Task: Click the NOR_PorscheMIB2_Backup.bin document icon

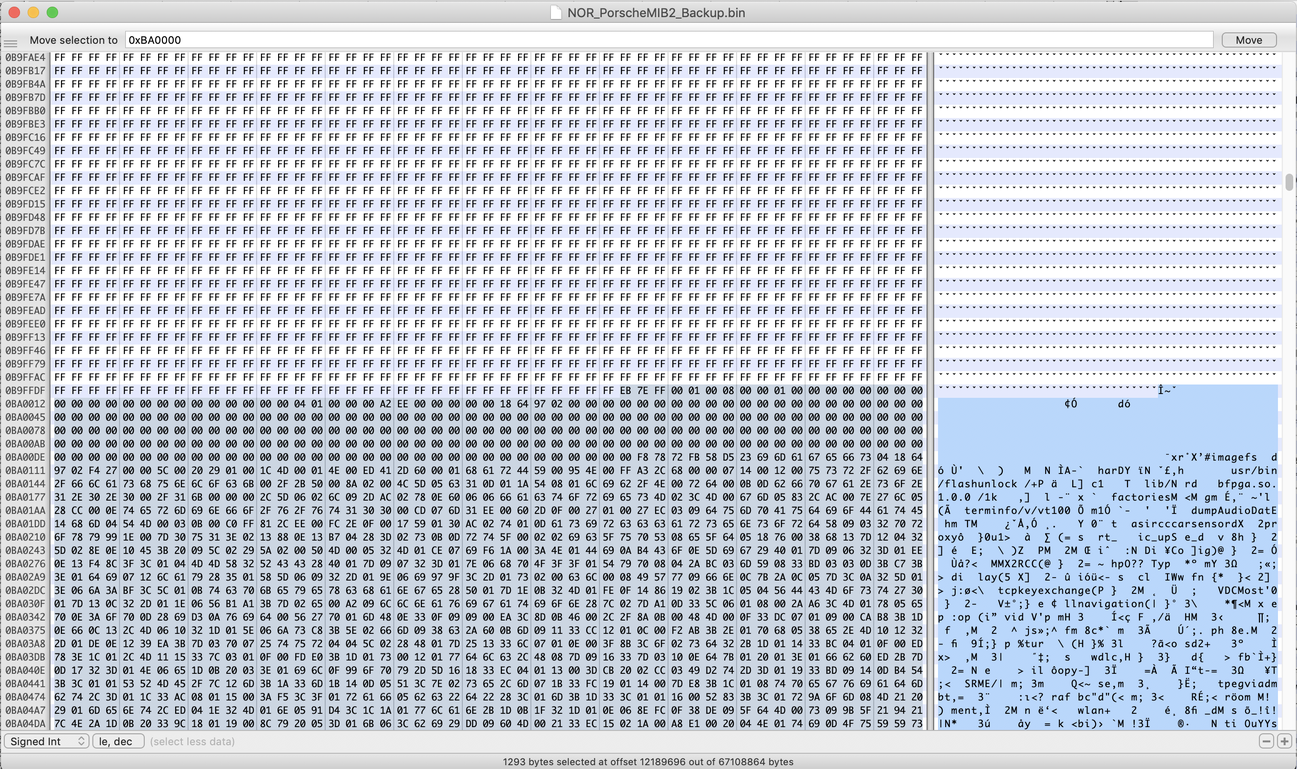Action: click(556, 13)
